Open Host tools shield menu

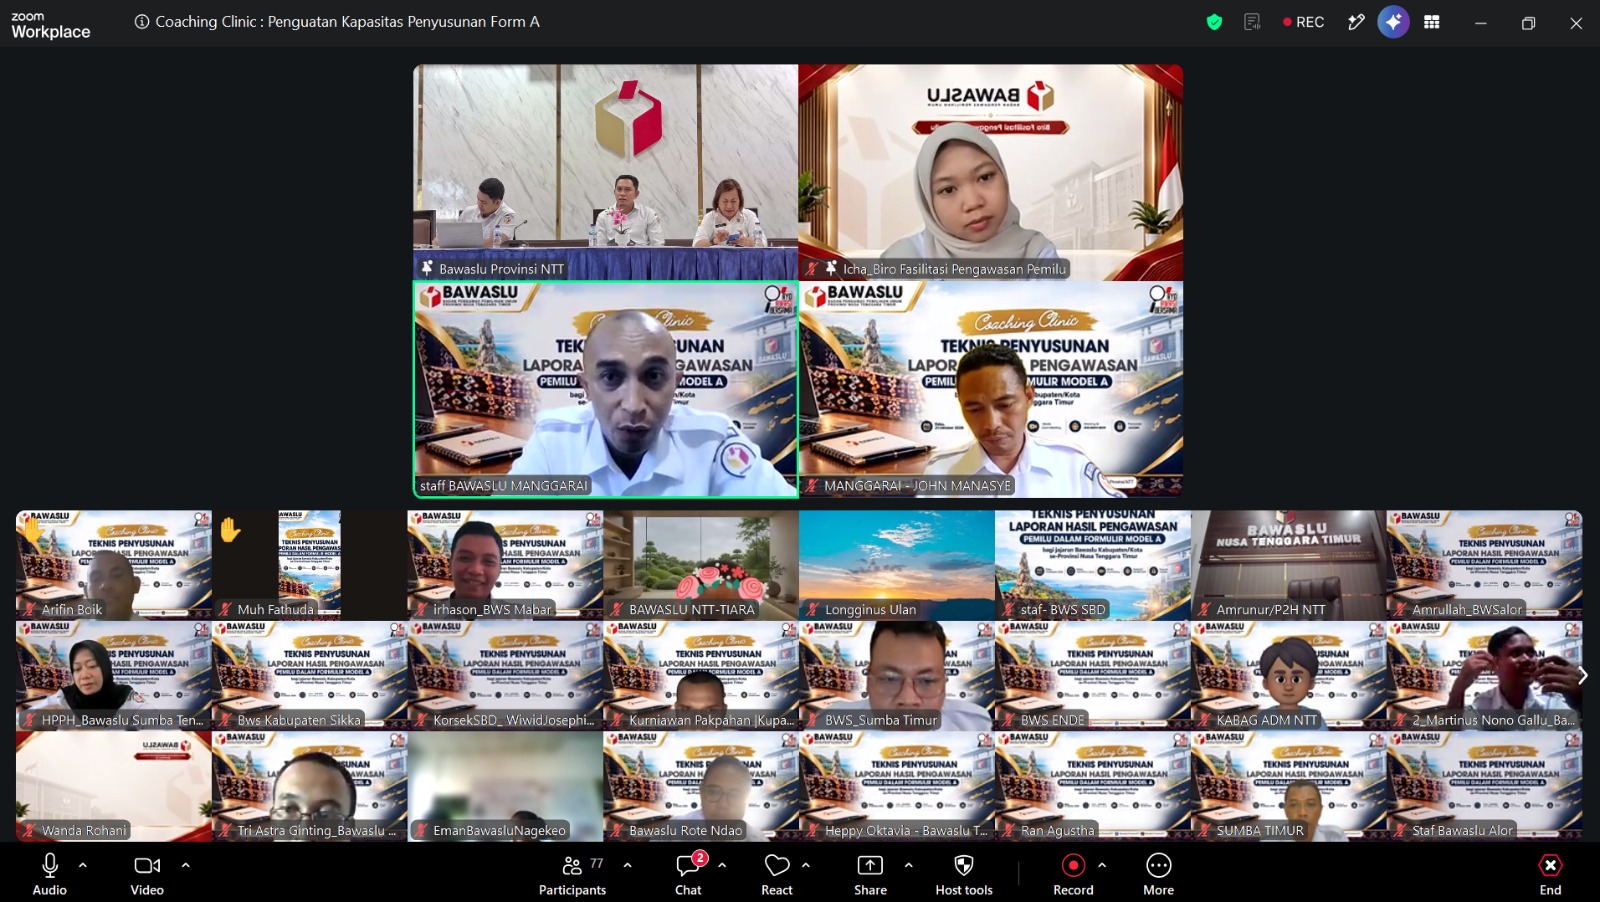tap(964, 874)
